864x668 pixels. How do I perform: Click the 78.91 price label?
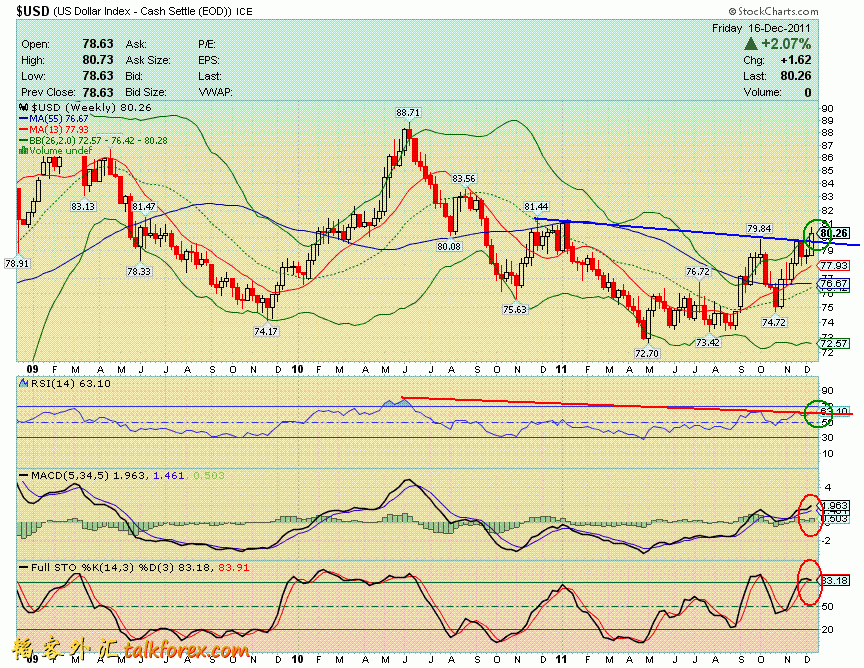click(x=17, y=263)
